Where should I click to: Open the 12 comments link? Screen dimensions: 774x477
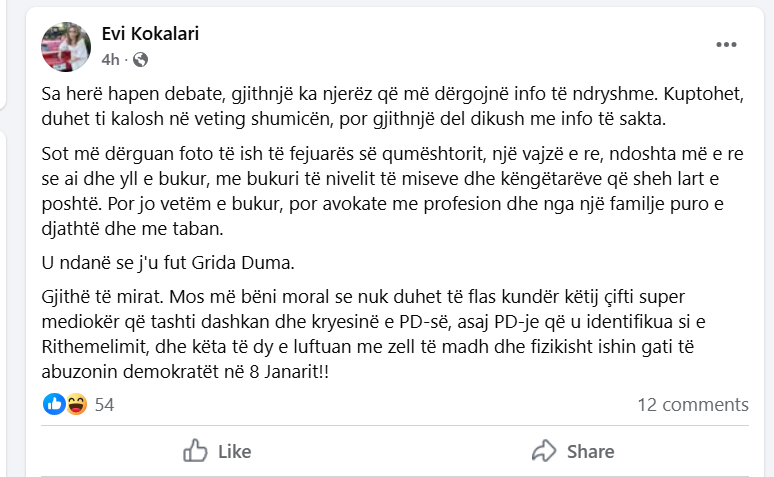692,405
